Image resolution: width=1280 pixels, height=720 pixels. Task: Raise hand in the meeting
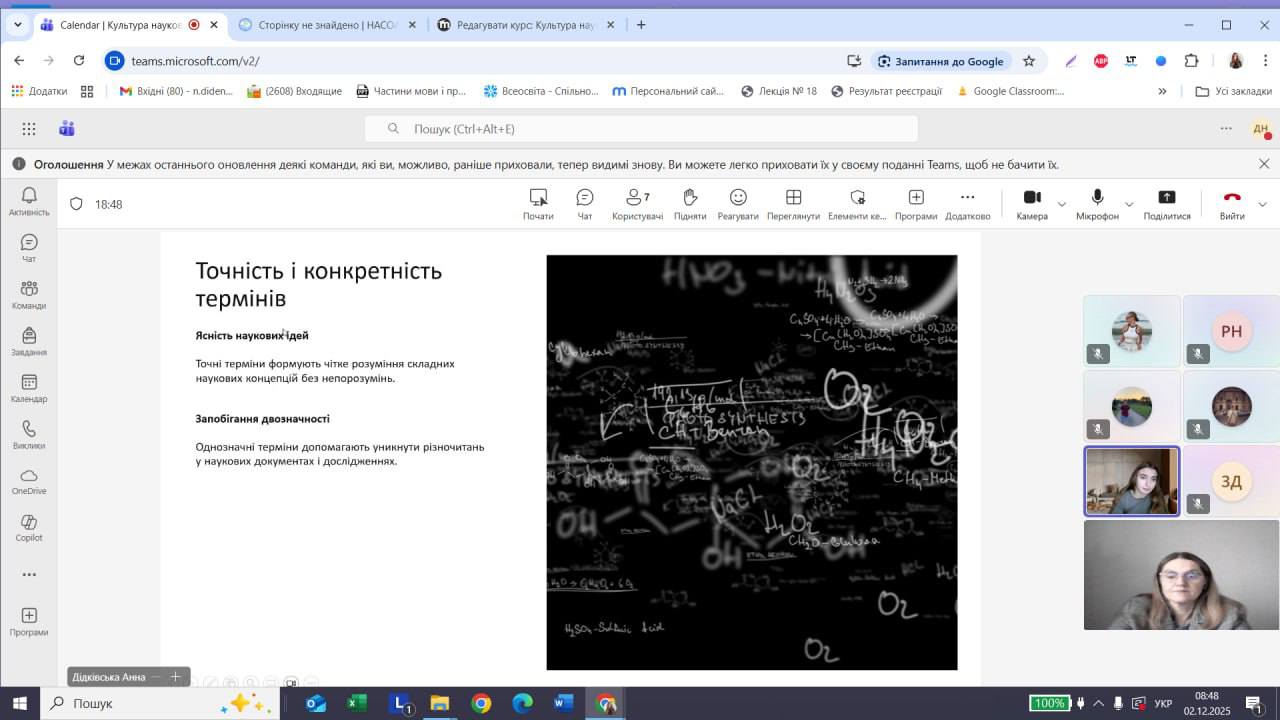pyautogui.click(x=689, y=204)
